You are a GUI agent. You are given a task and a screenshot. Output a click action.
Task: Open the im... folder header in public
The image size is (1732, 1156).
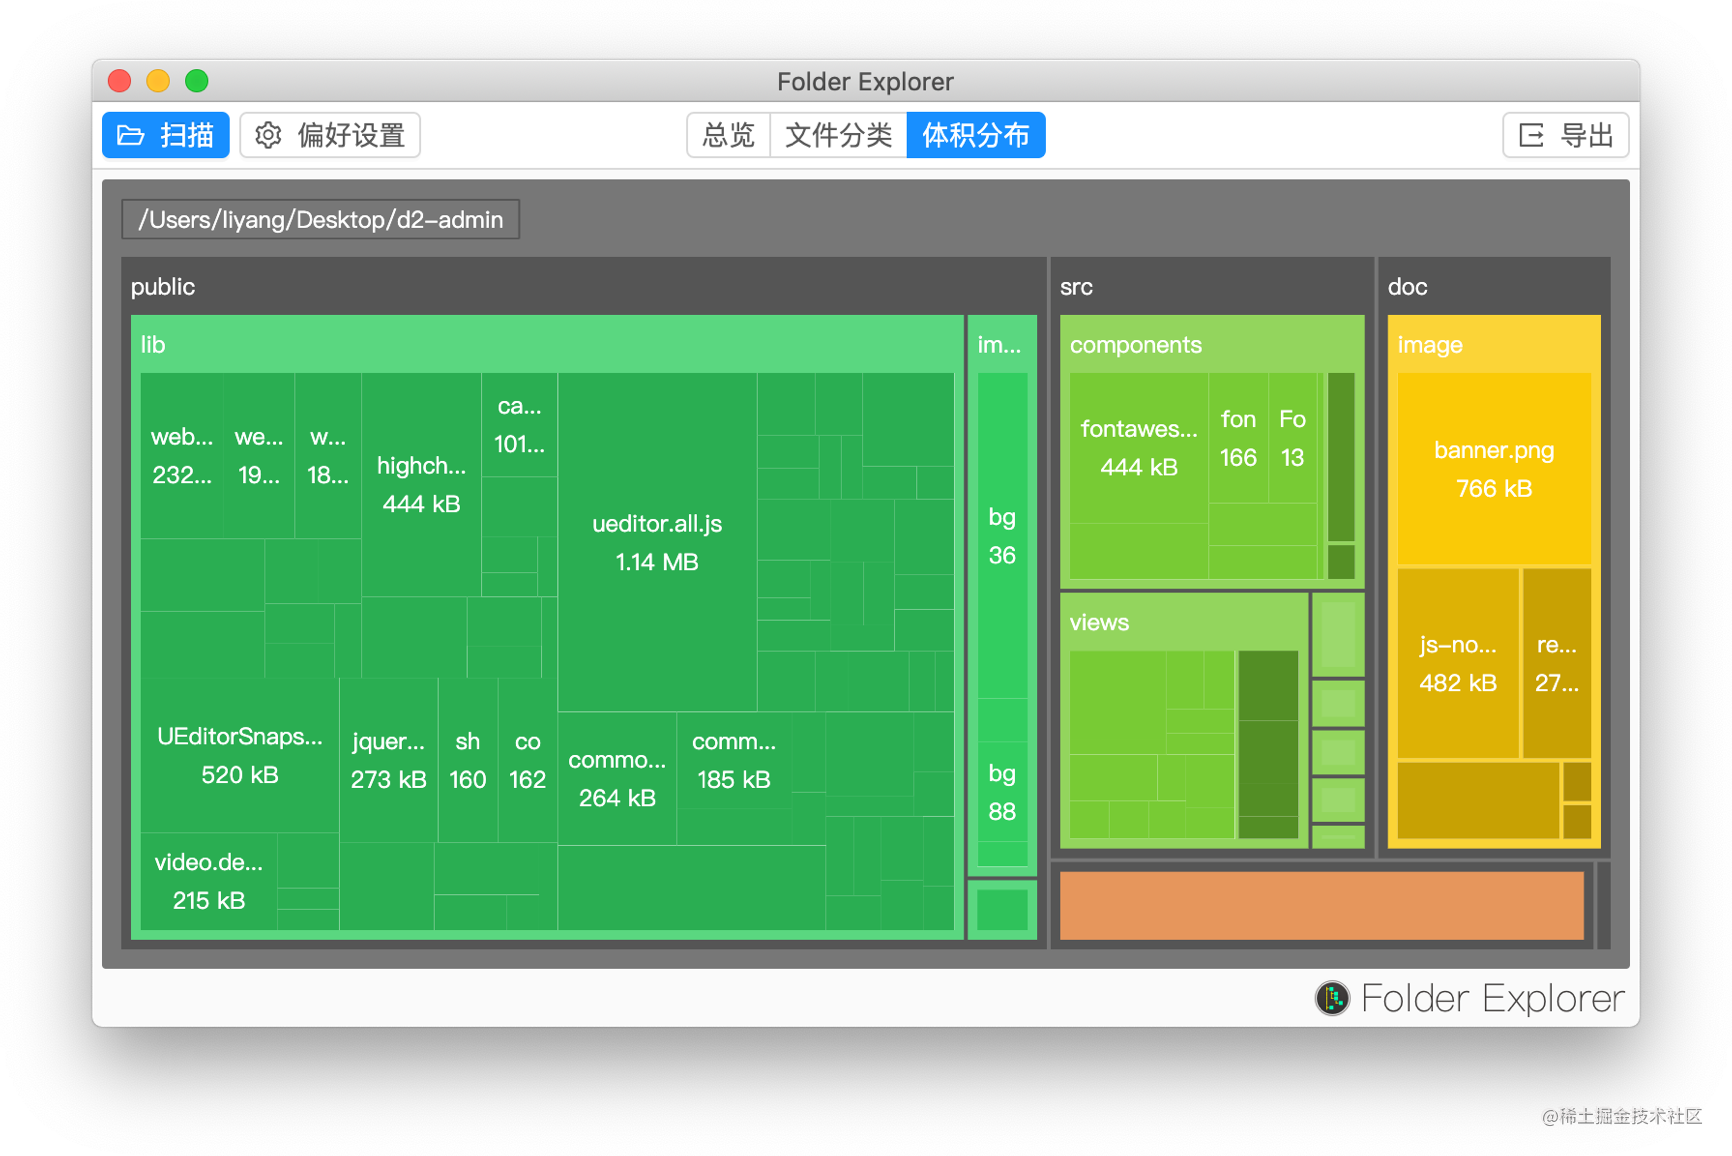[x=1002, y=344]
